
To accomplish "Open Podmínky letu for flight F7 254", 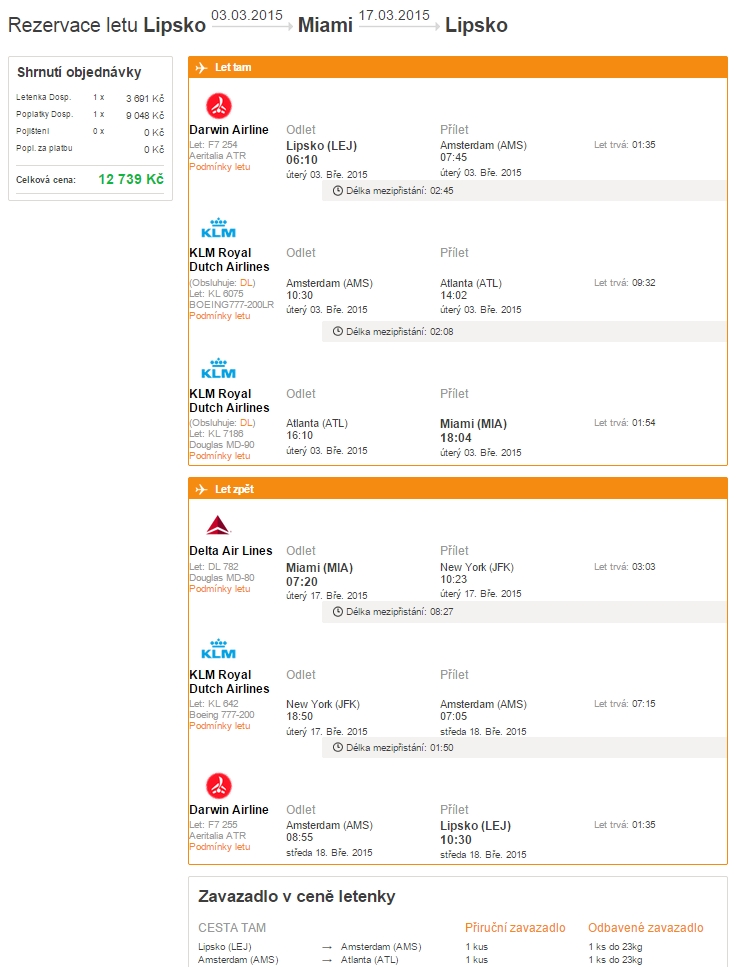I will (x=219, y=167).
